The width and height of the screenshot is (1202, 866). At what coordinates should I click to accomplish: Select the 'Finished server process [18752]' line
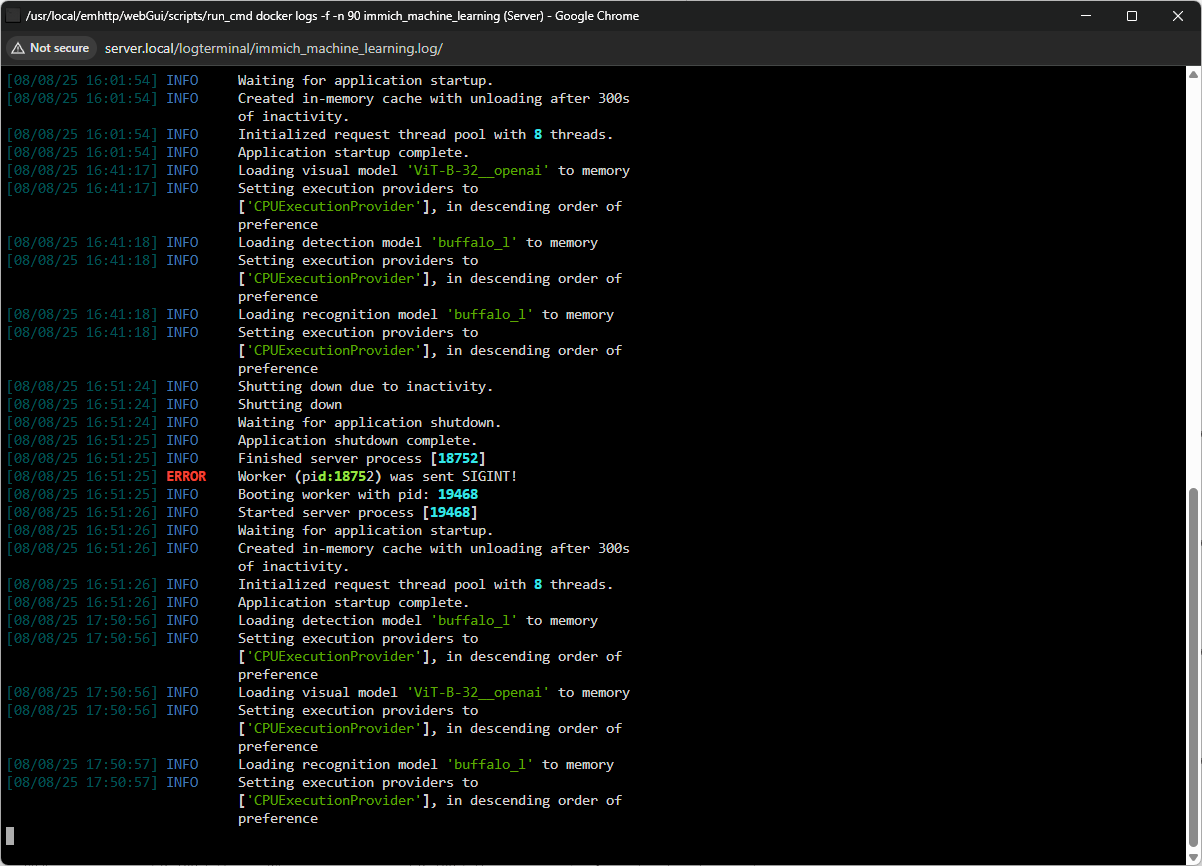click(x=362, y=458)
